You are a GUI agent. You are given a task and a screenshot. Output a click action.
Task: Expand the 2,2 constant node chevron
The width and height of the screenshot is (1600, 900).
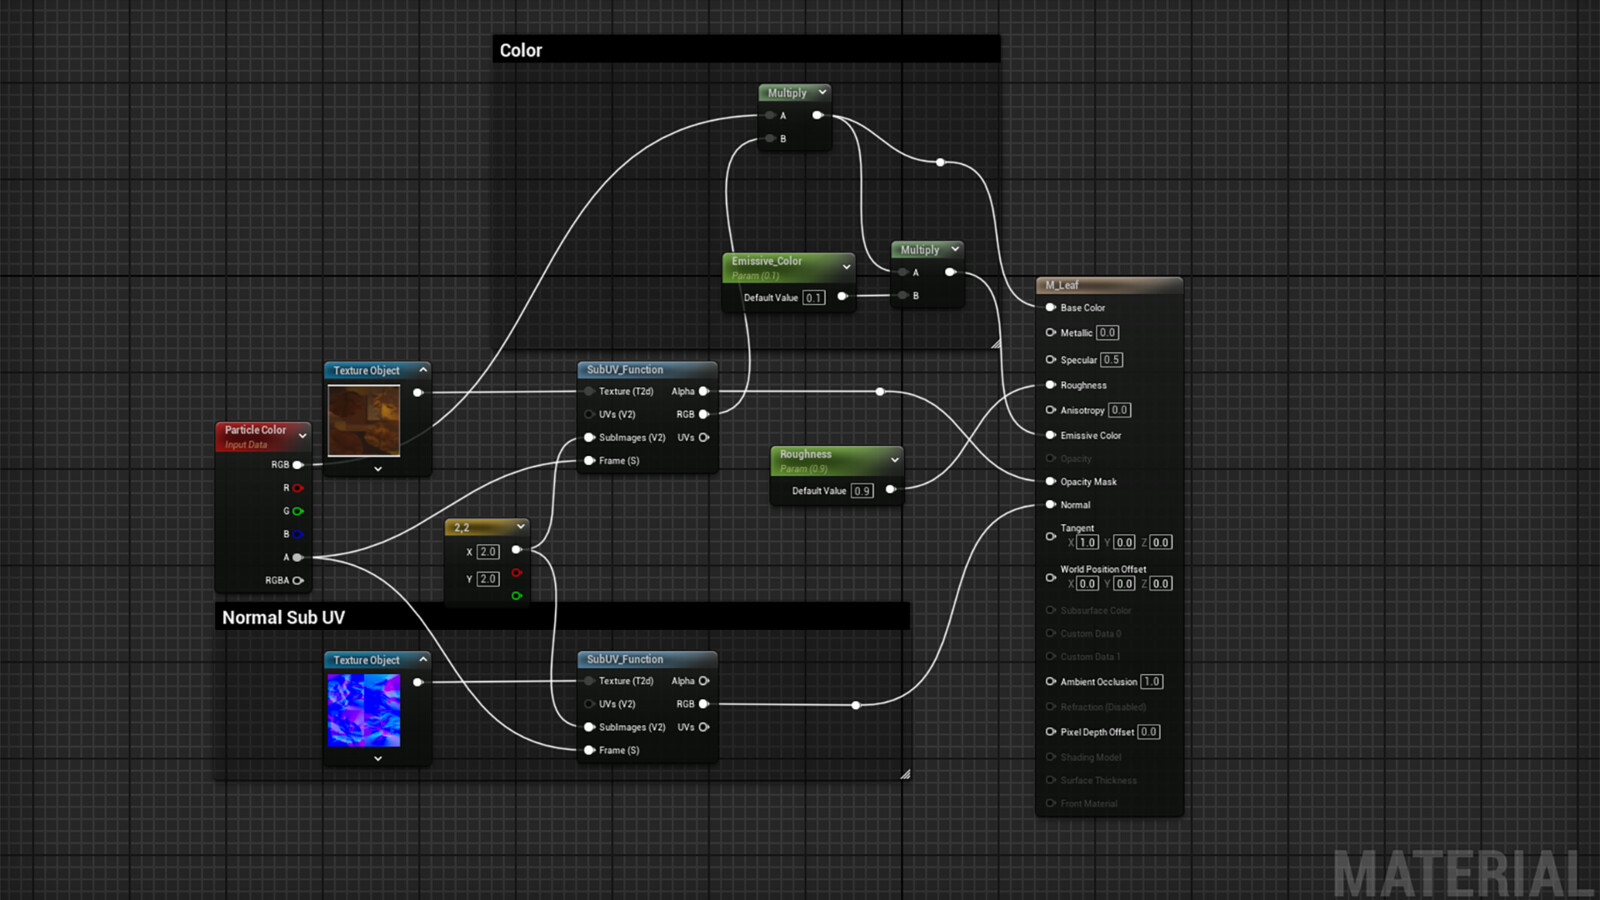click(521, 526)
